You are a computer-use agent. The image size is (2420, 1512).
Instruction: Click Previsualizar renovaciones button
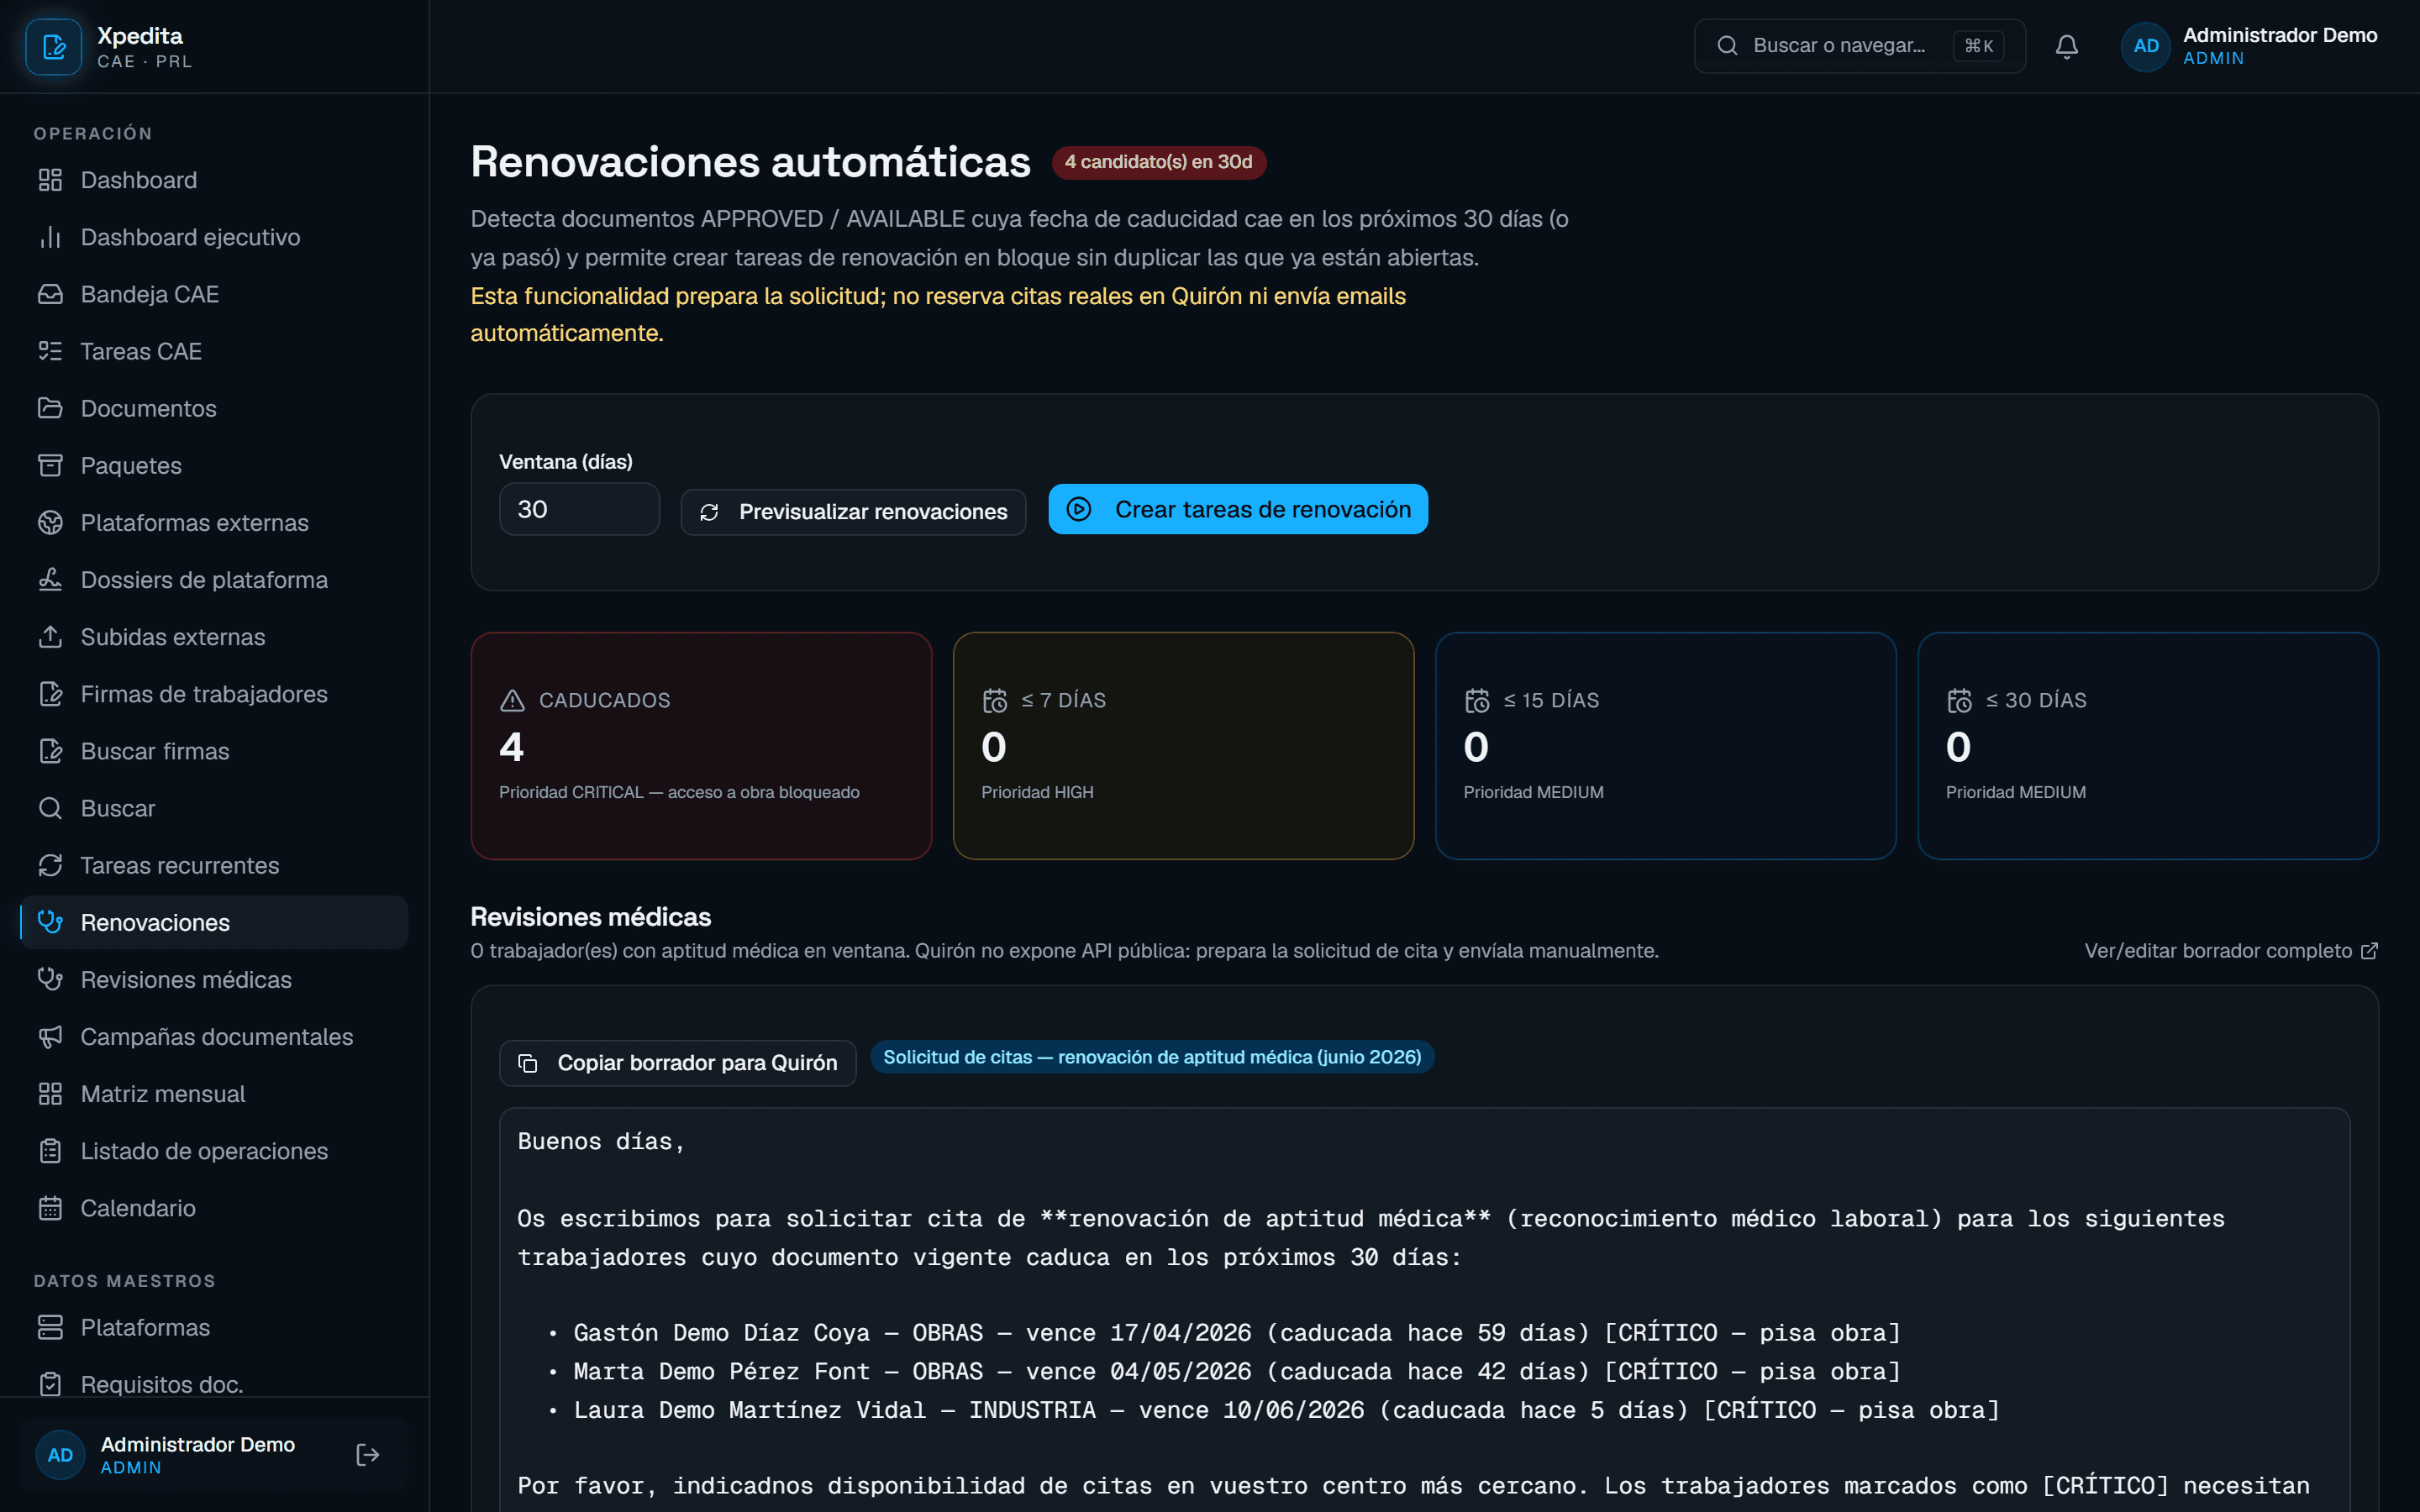[853, 512]
